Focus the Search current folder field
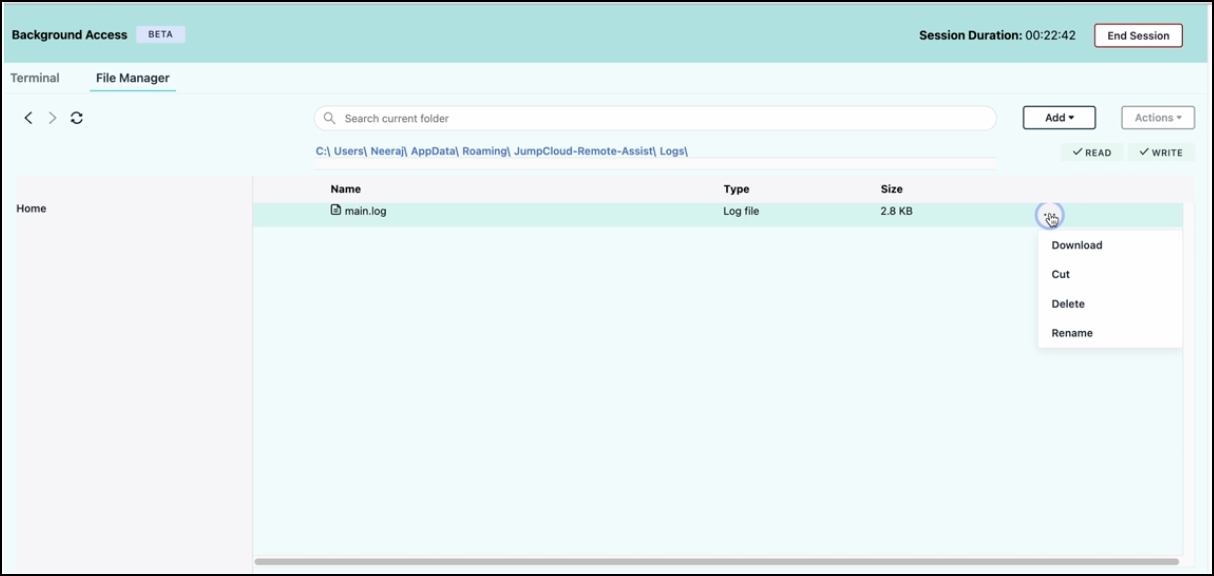This screenshot has height=576, width=1214. pyautogui.click(x=660, y=118)
